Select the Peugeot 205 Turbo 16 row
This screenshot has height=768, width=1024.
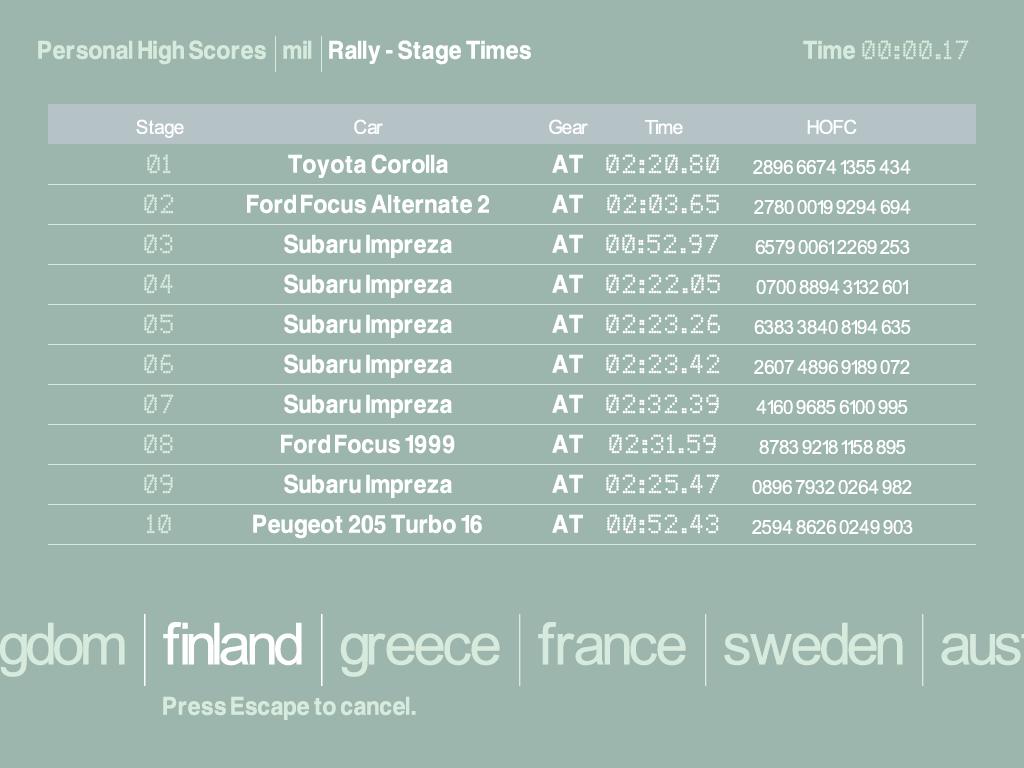pos(367,525)
